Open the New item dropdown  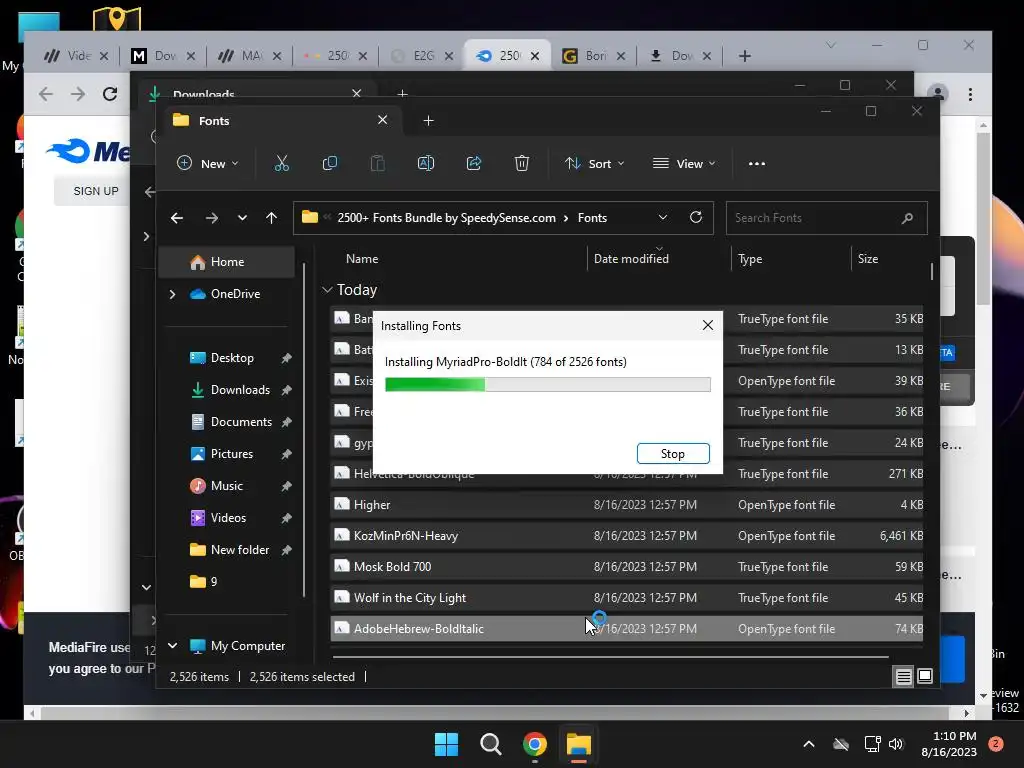tap(208, 164)
